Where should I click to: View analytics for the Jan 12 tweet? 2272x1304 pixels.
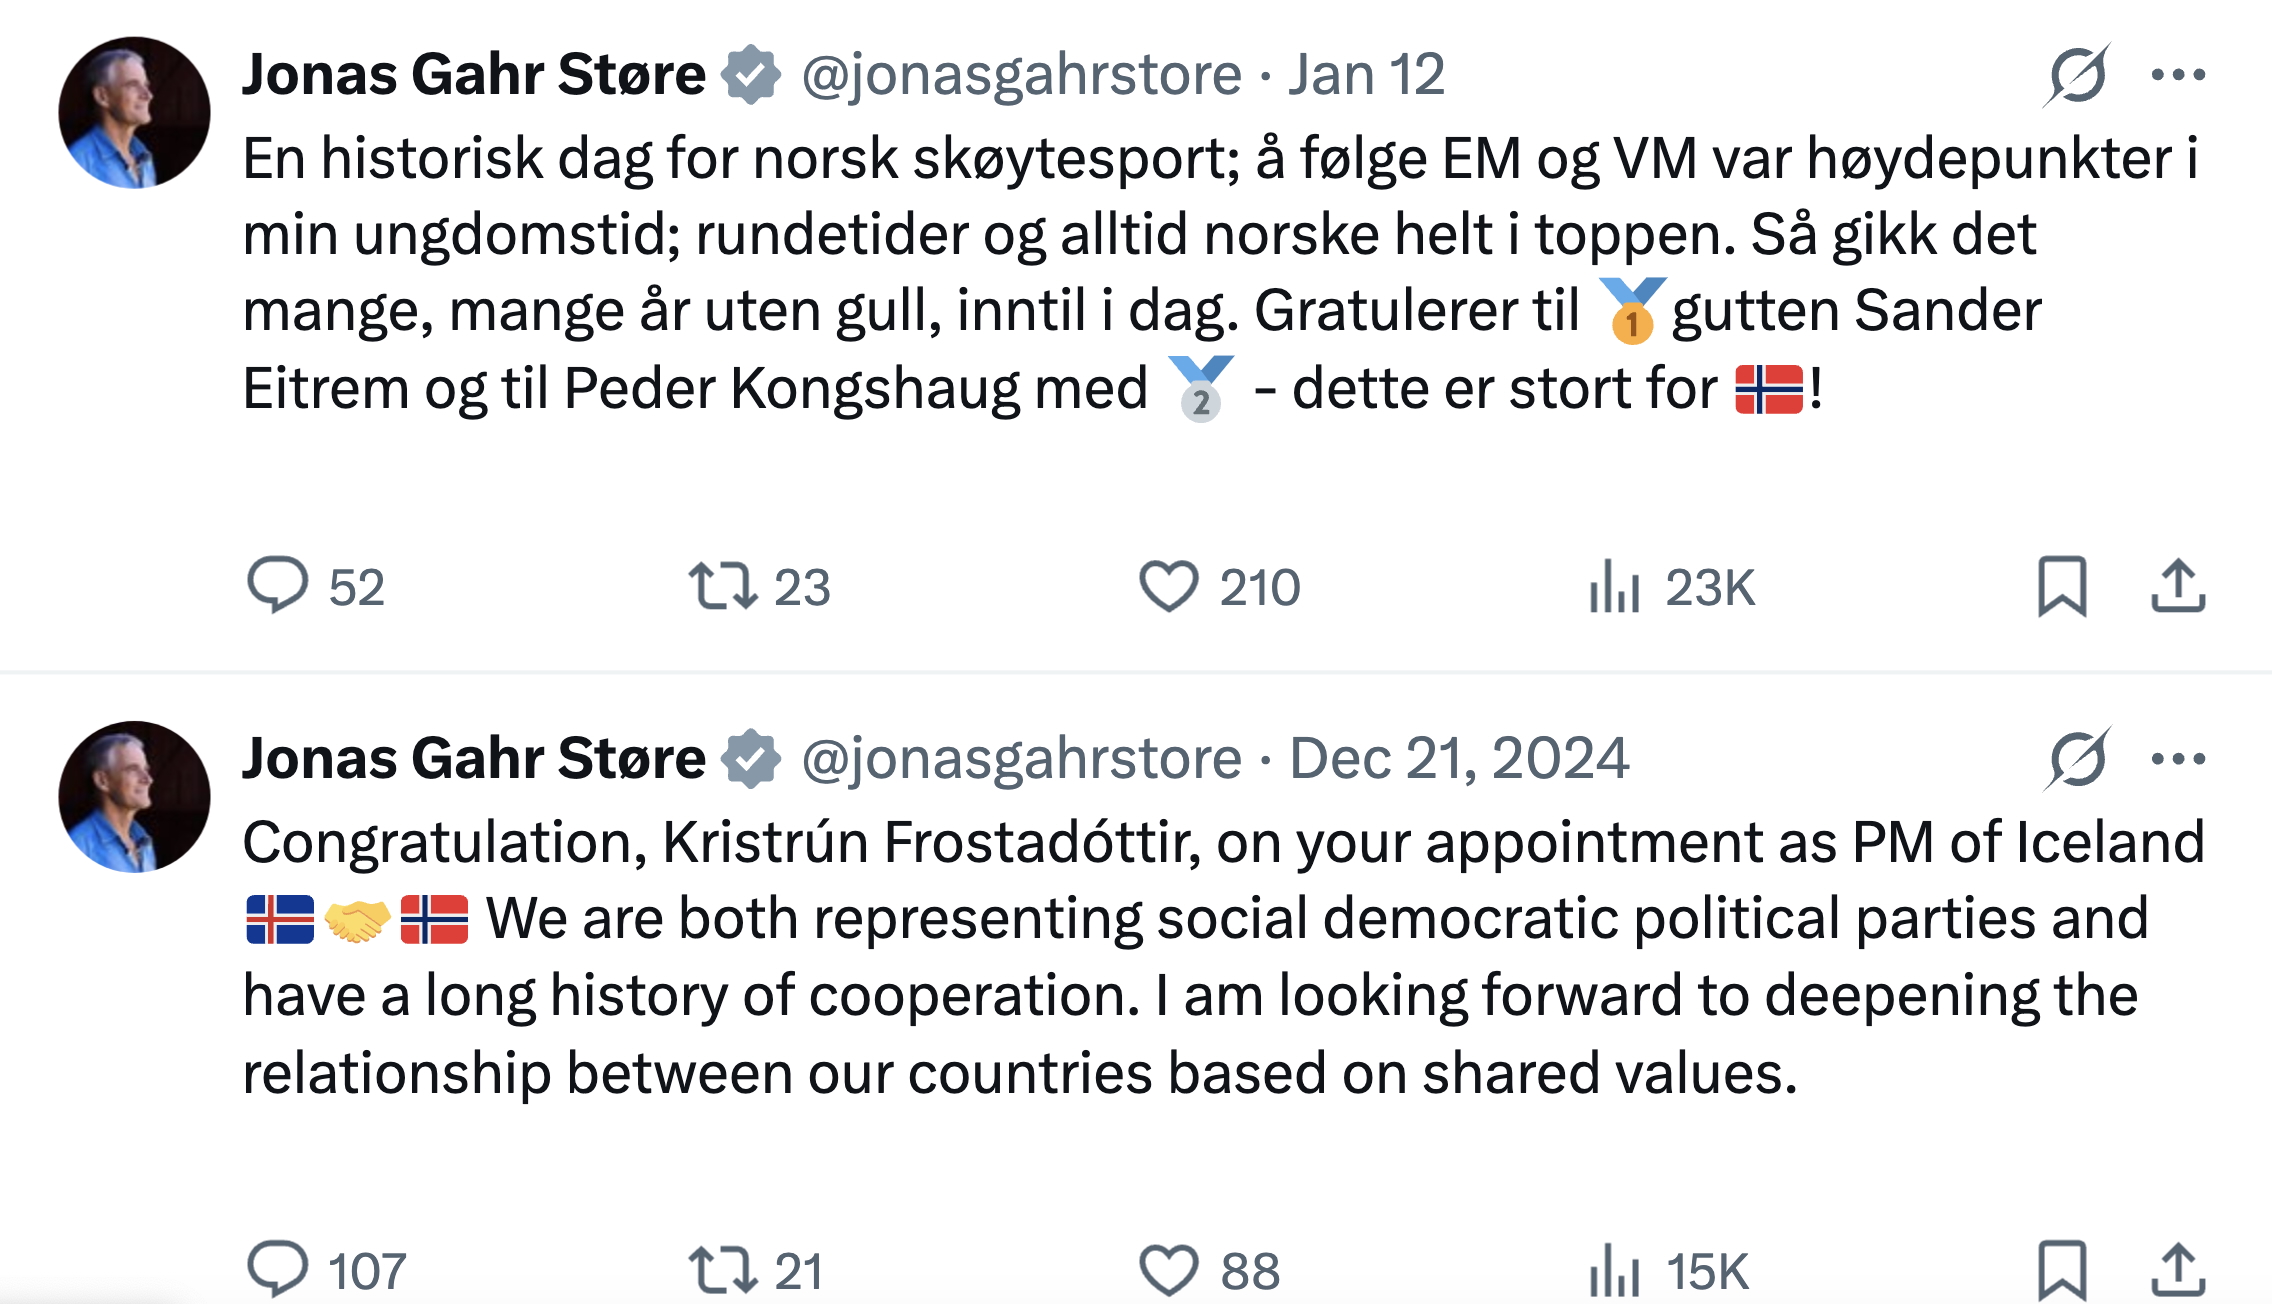[x=1614, y=586]
